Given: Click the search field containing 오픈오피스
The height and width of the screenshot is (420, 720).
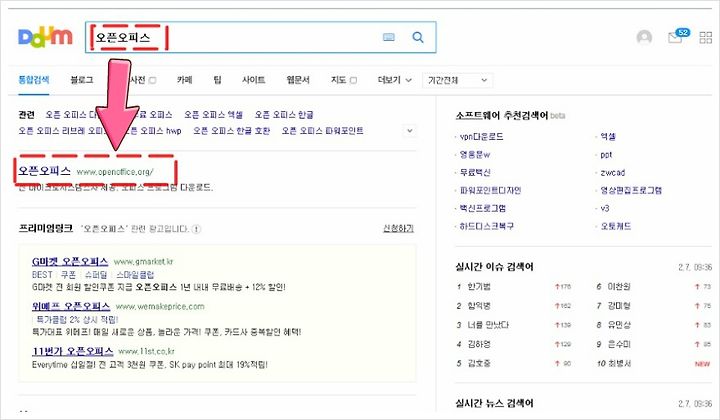Looking at the screenshot, I should coord(260,37).
